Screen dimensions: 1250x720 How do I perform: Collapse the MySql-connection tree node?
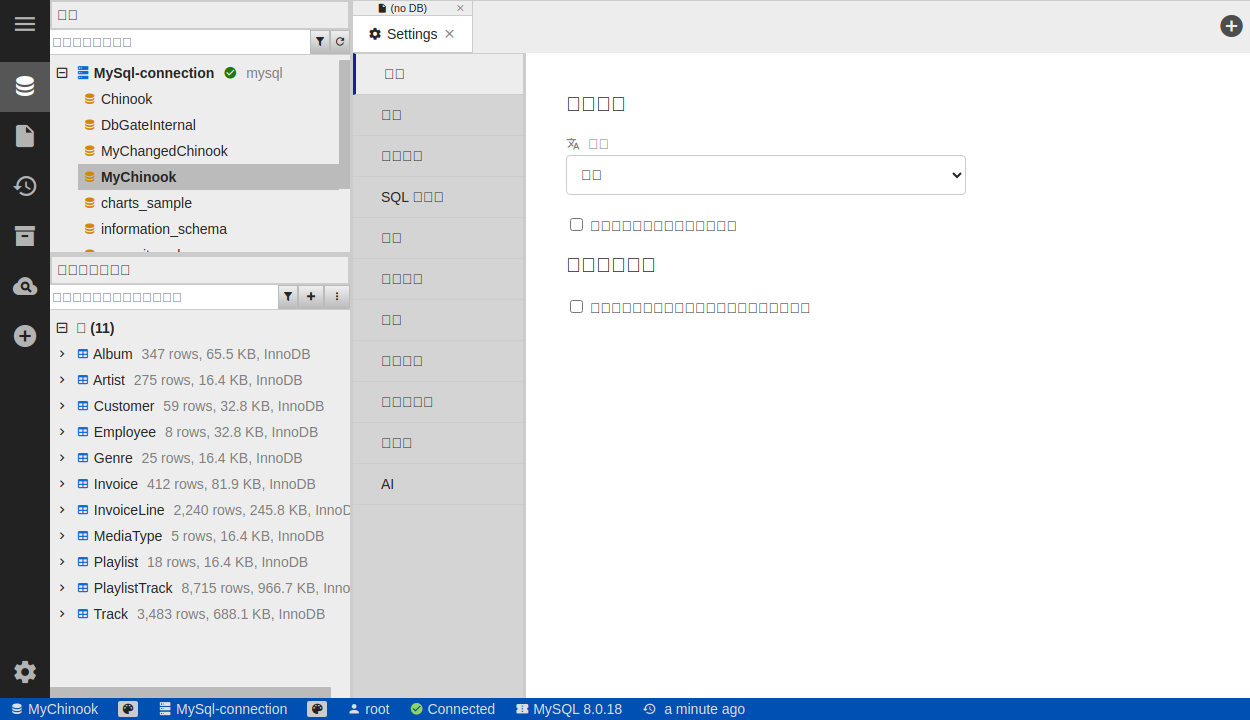point(62,73)
